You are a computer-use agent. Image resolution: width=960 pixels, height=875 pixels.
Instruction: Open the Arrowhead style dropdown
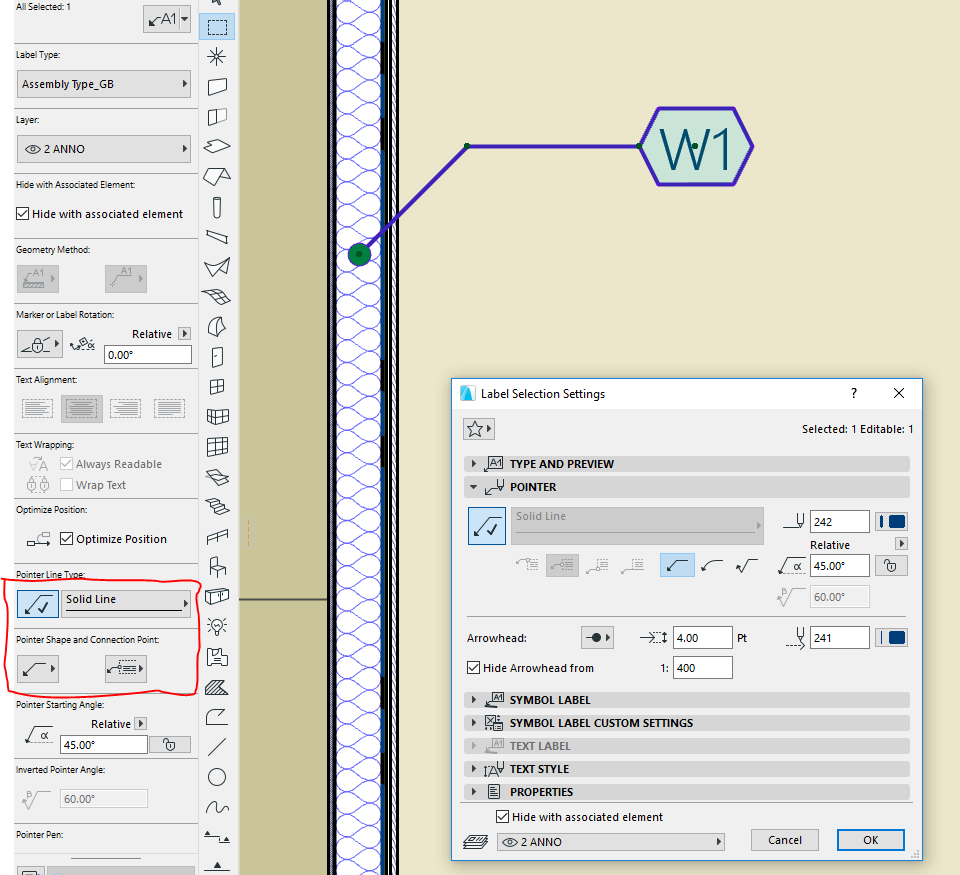(x=597, y=638)
